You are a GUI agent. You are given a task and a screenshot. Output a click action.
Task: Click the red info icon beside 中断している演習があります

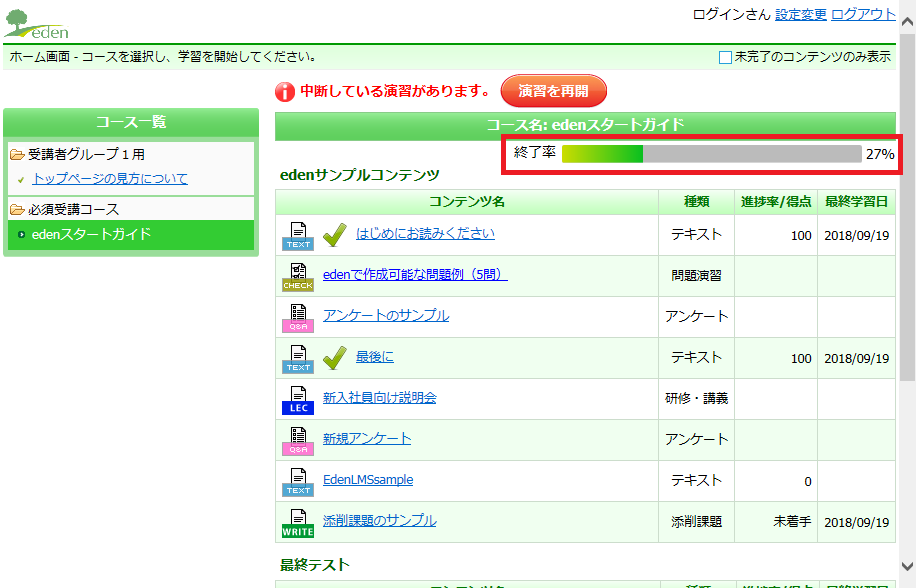pyautogui.click(x=285, y=92)
